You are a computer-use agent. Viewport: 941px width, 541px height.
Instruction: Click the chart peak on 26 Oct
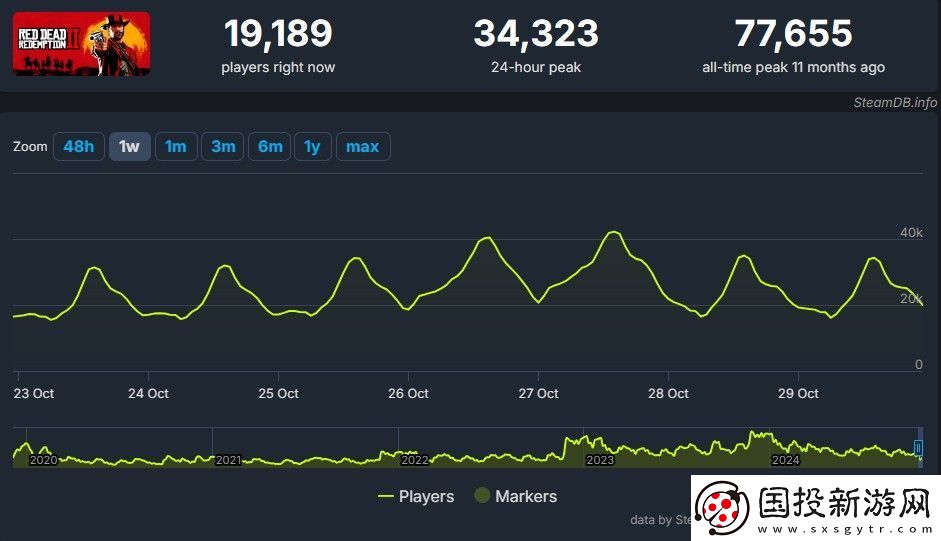486,238
